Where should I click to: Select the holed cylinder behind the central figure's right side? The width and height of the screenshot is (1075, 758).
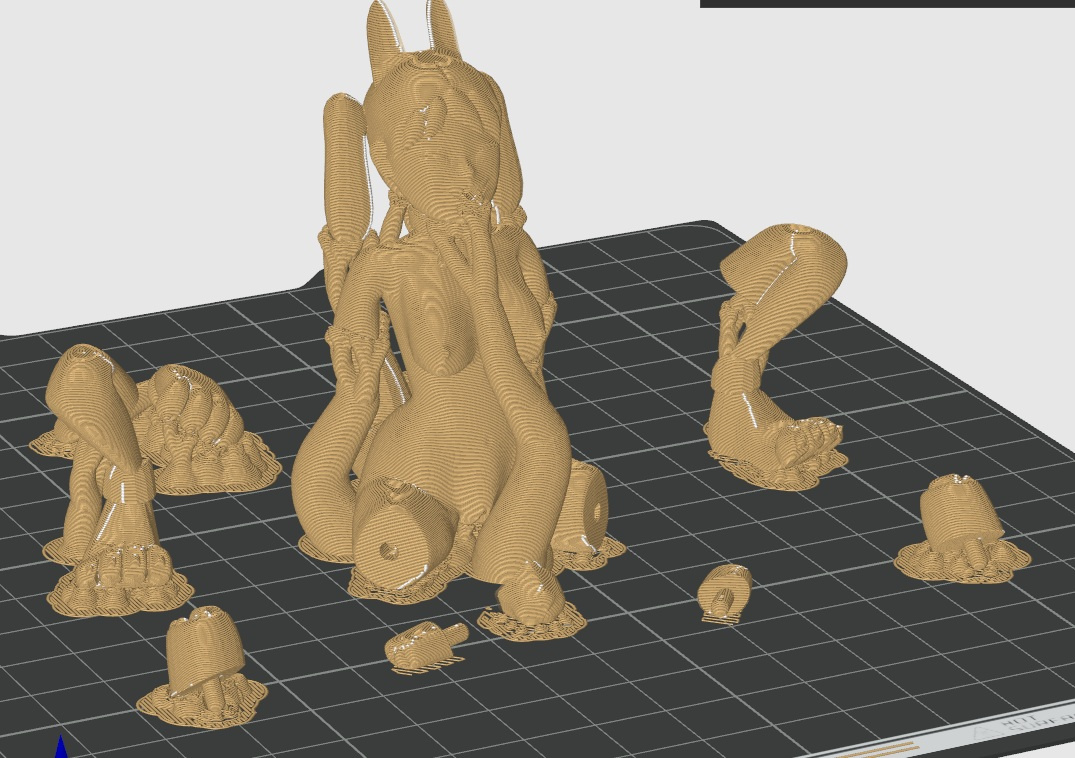(x=586, y=514)
